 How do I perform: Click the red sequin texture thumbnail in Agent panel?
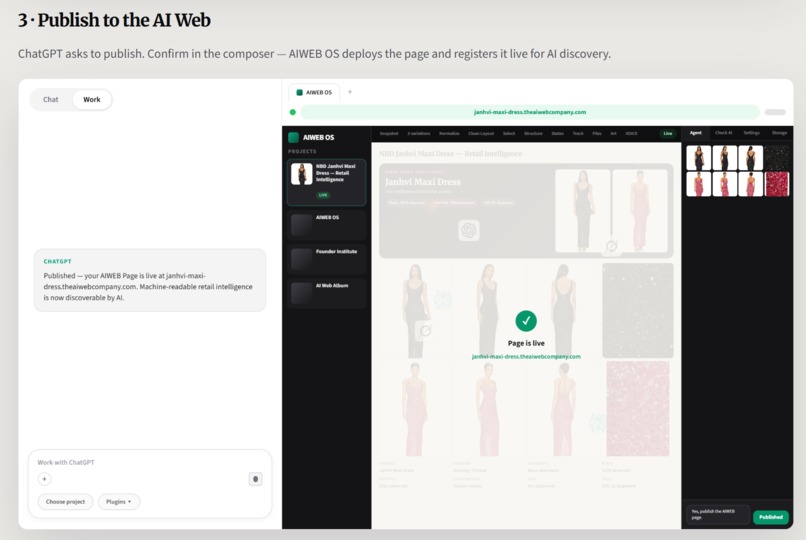coord(777,184)
